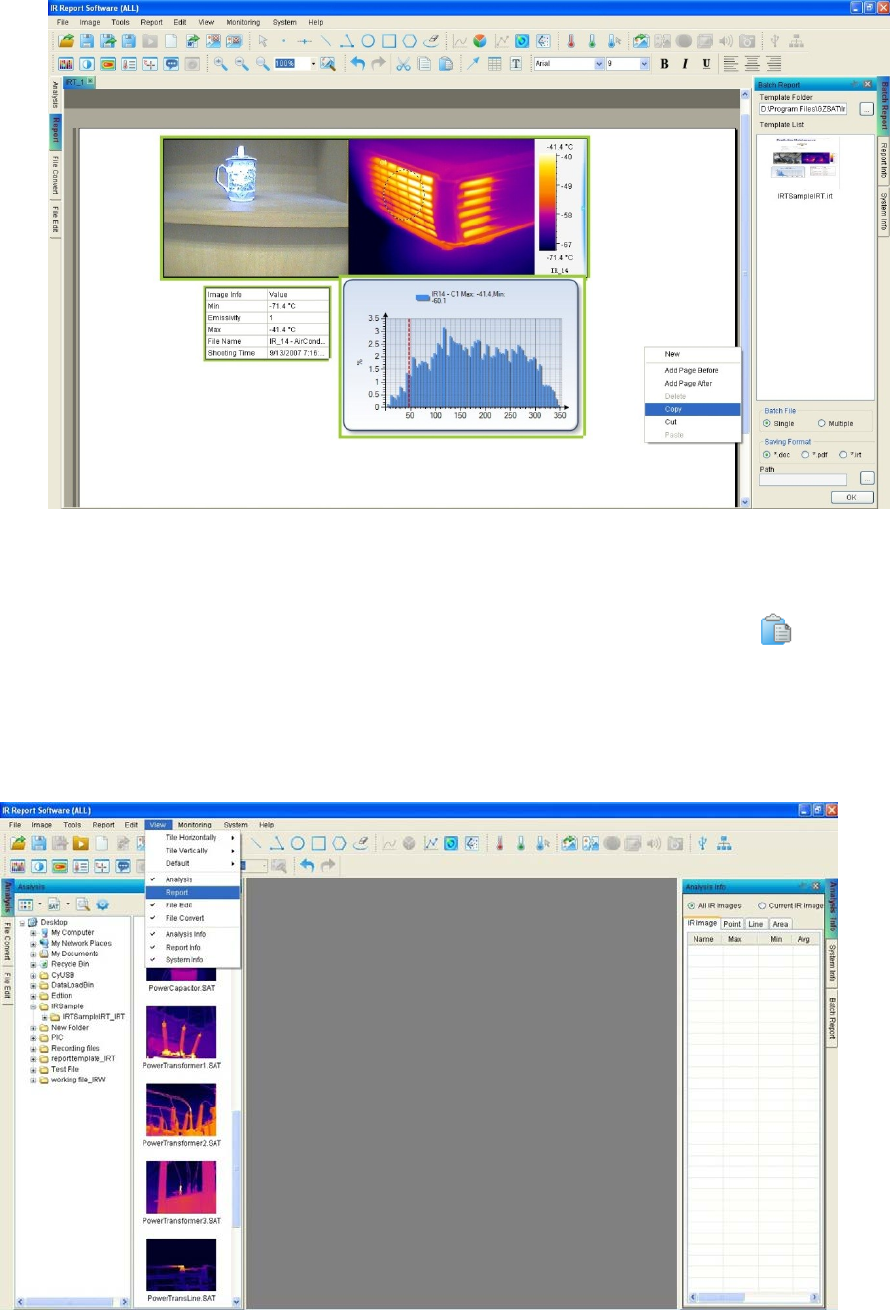Click the gear settings icon in the Analysis panel
890x1310 pixels.
point(102,905)
